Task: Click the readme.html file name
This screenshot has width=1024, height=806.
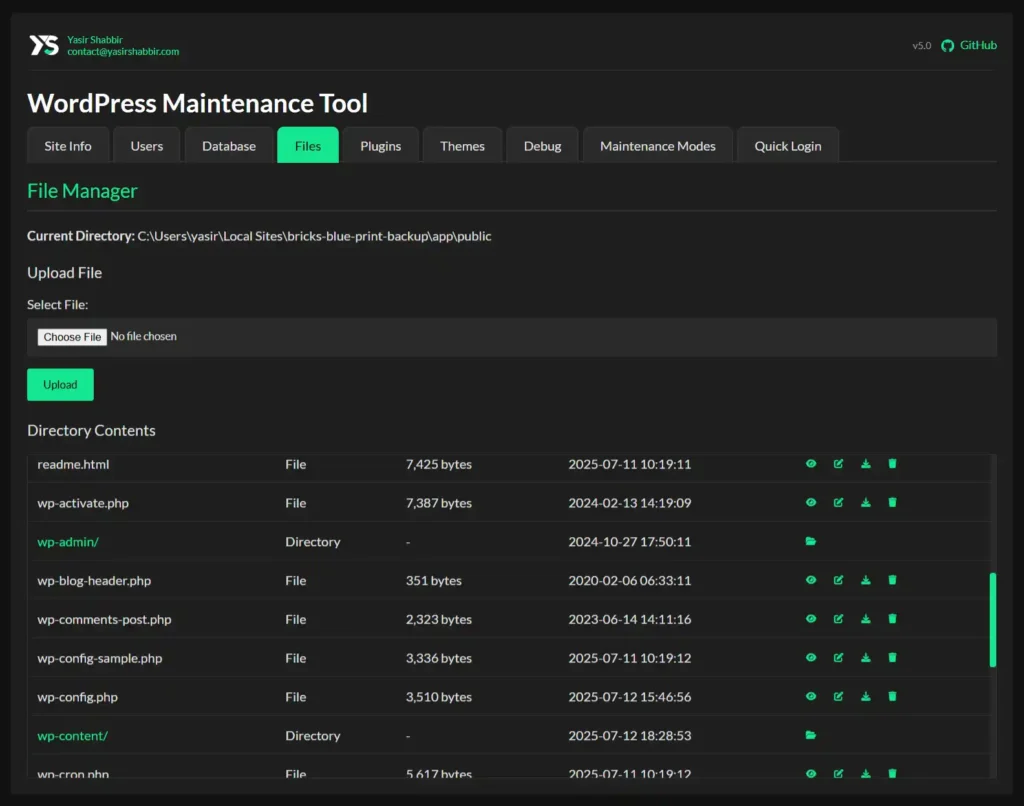Action: (x=73, y=464)
